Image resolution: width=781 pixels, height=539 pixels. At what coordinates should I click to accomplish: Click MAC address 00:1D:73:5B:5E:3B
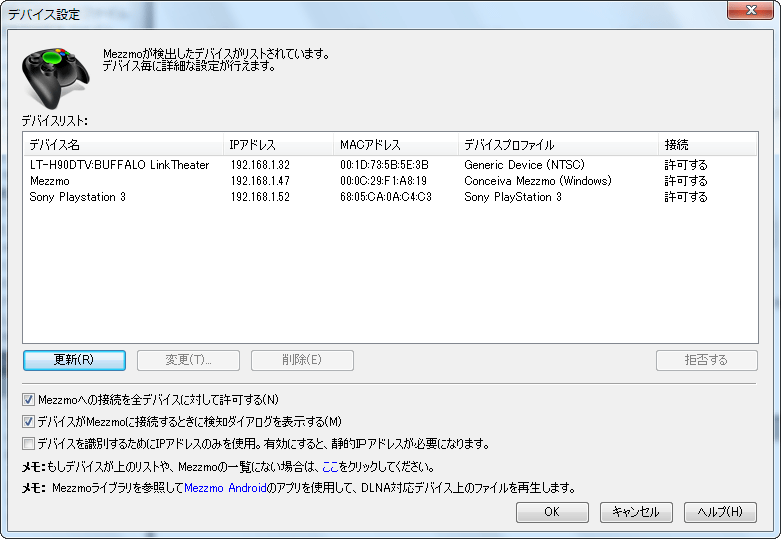click(384, 165)
